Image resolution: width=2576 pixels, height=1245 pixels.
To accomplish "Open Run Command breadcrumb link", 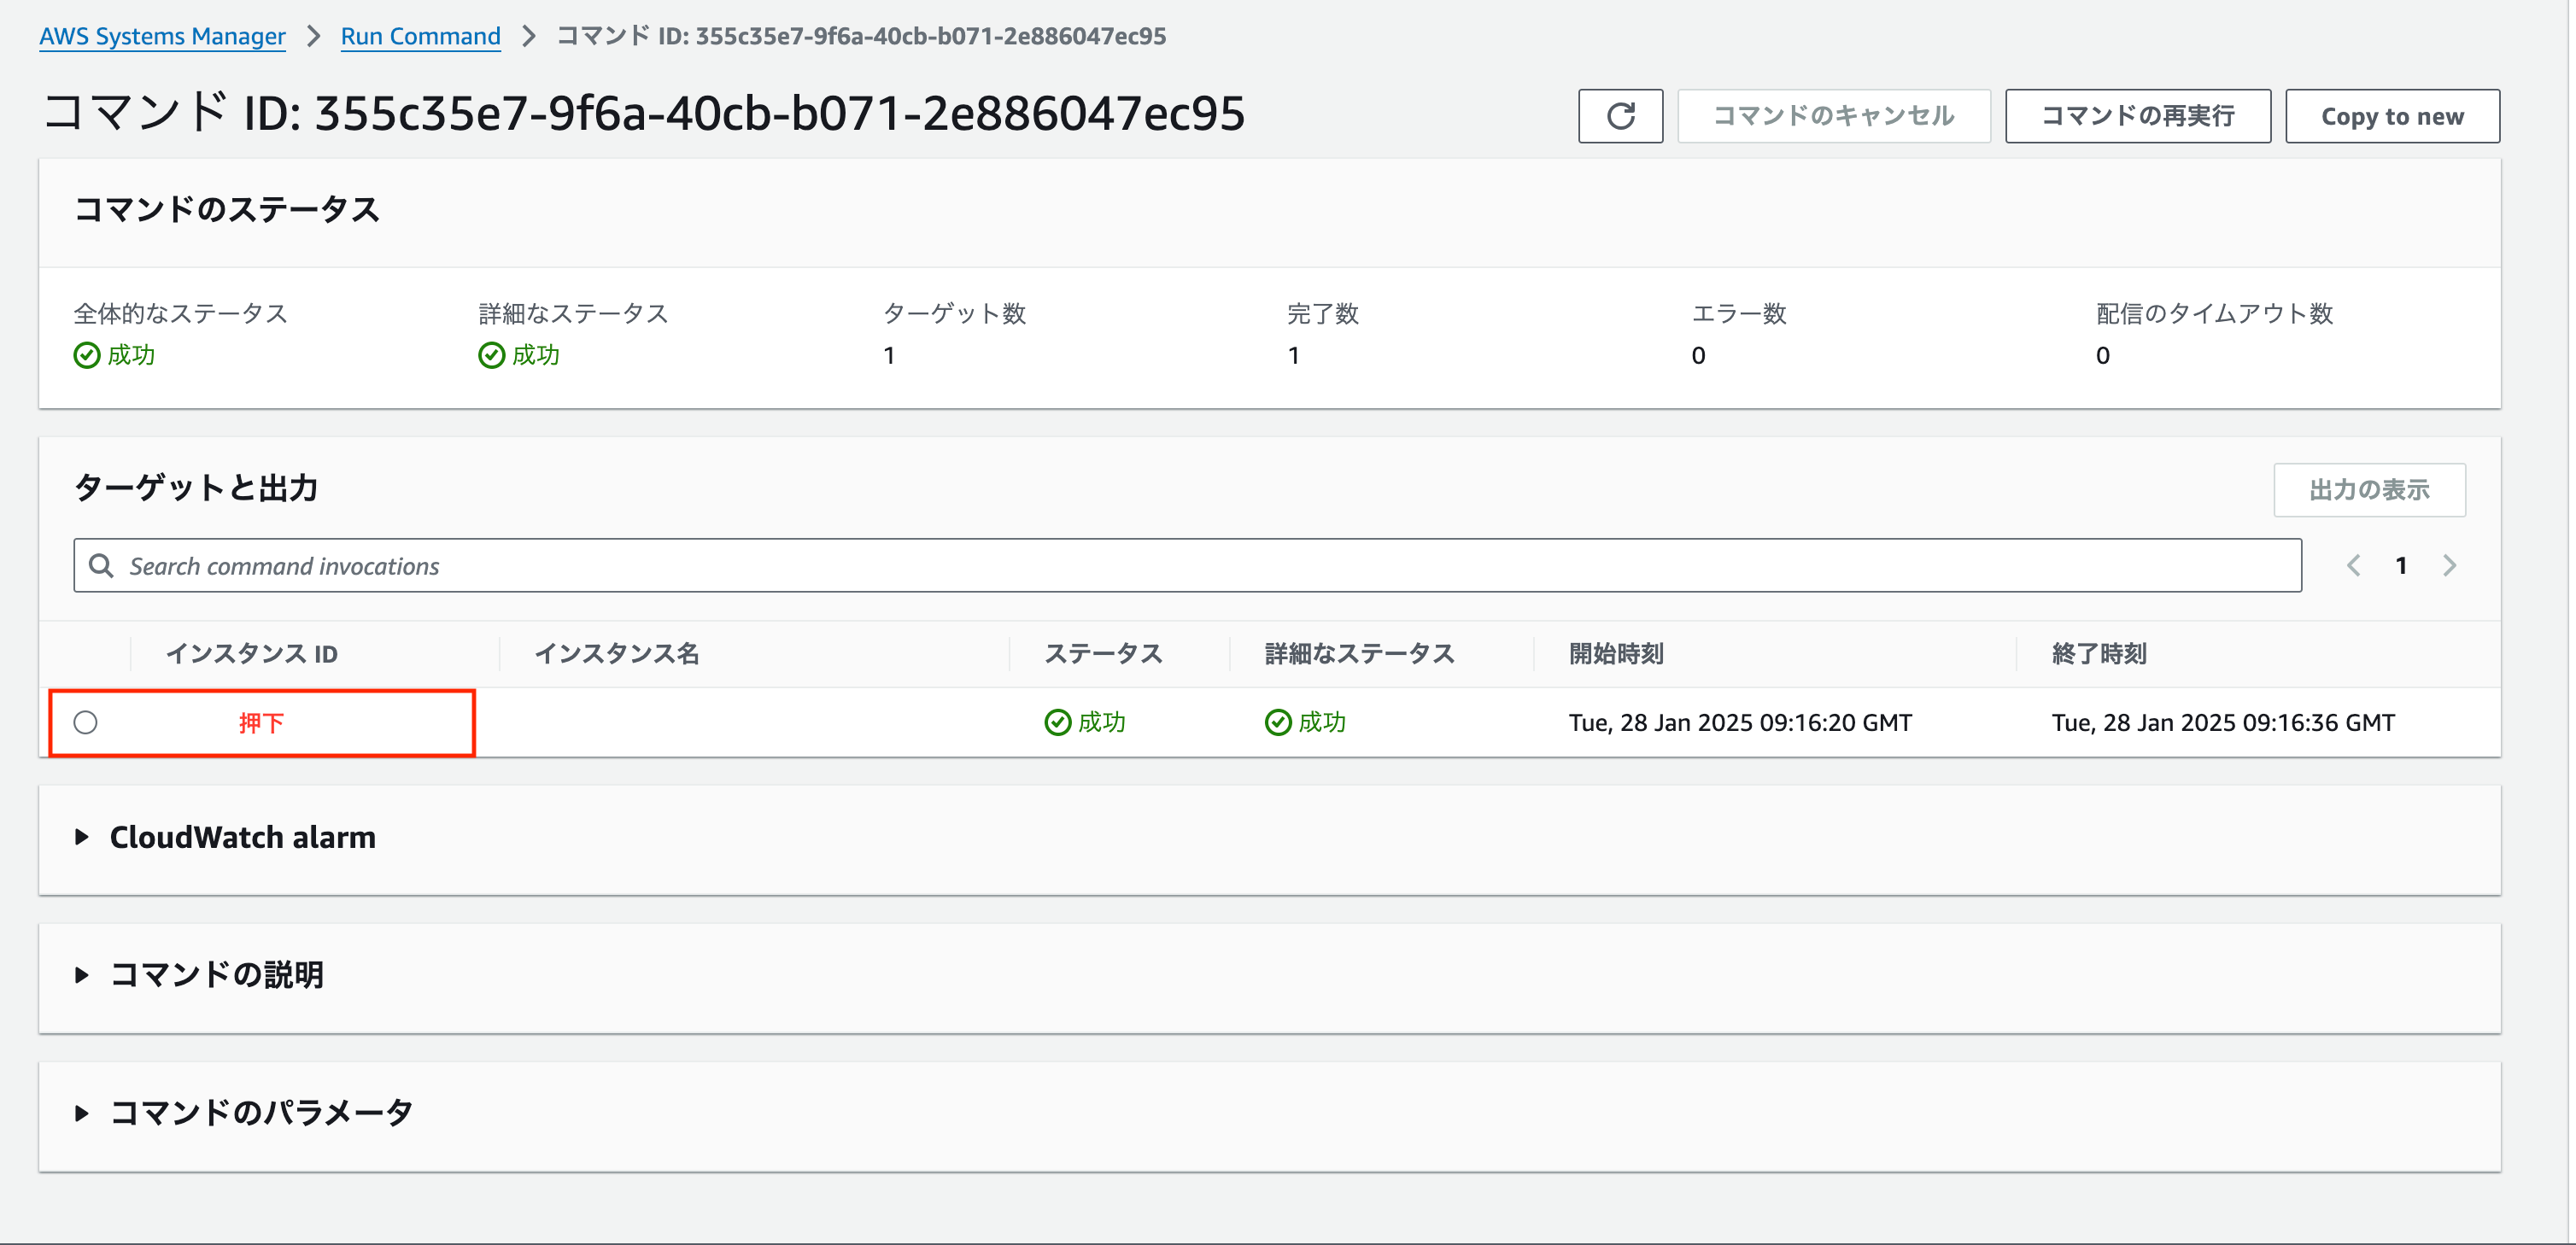I will [420, 36].
